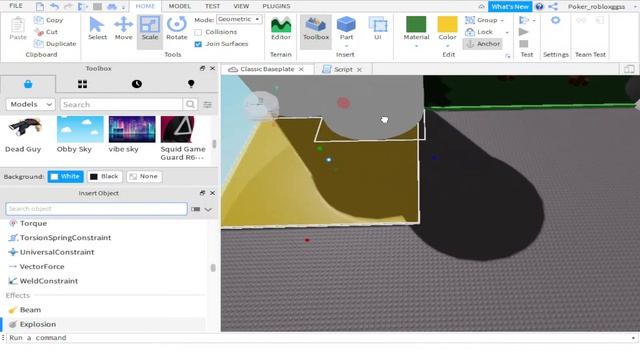Open Game Settings gear

[x=556, y=20]
